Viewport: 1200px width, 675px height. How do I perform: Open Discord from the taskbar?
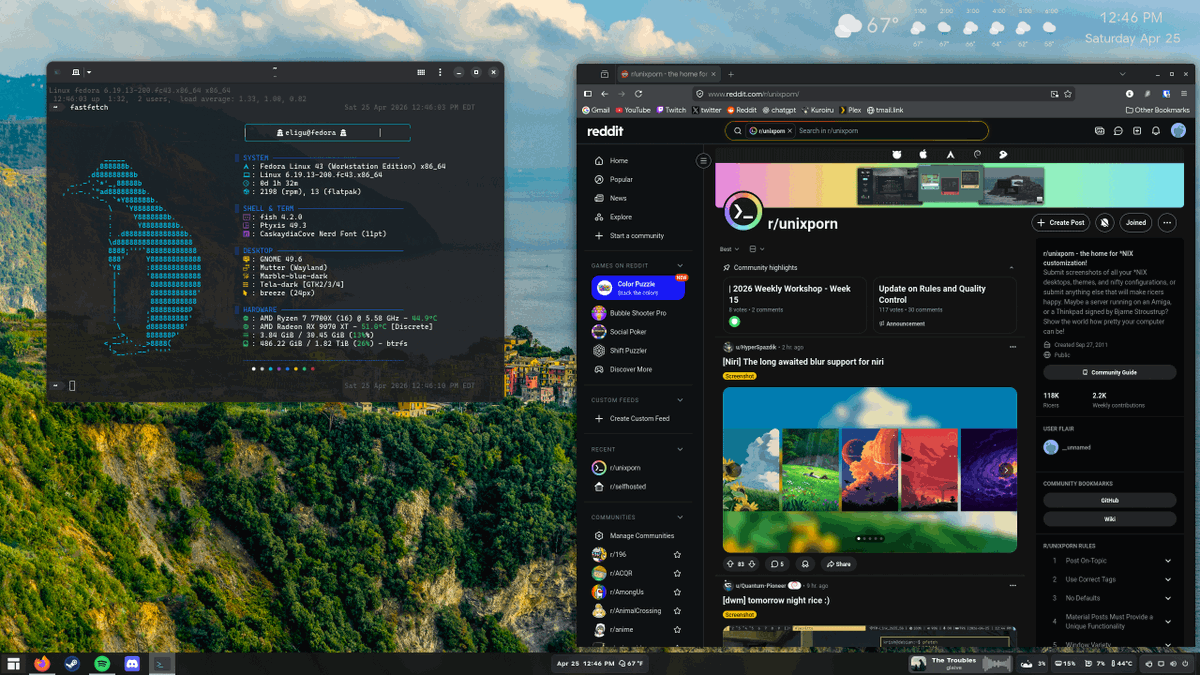coord(132,663)
